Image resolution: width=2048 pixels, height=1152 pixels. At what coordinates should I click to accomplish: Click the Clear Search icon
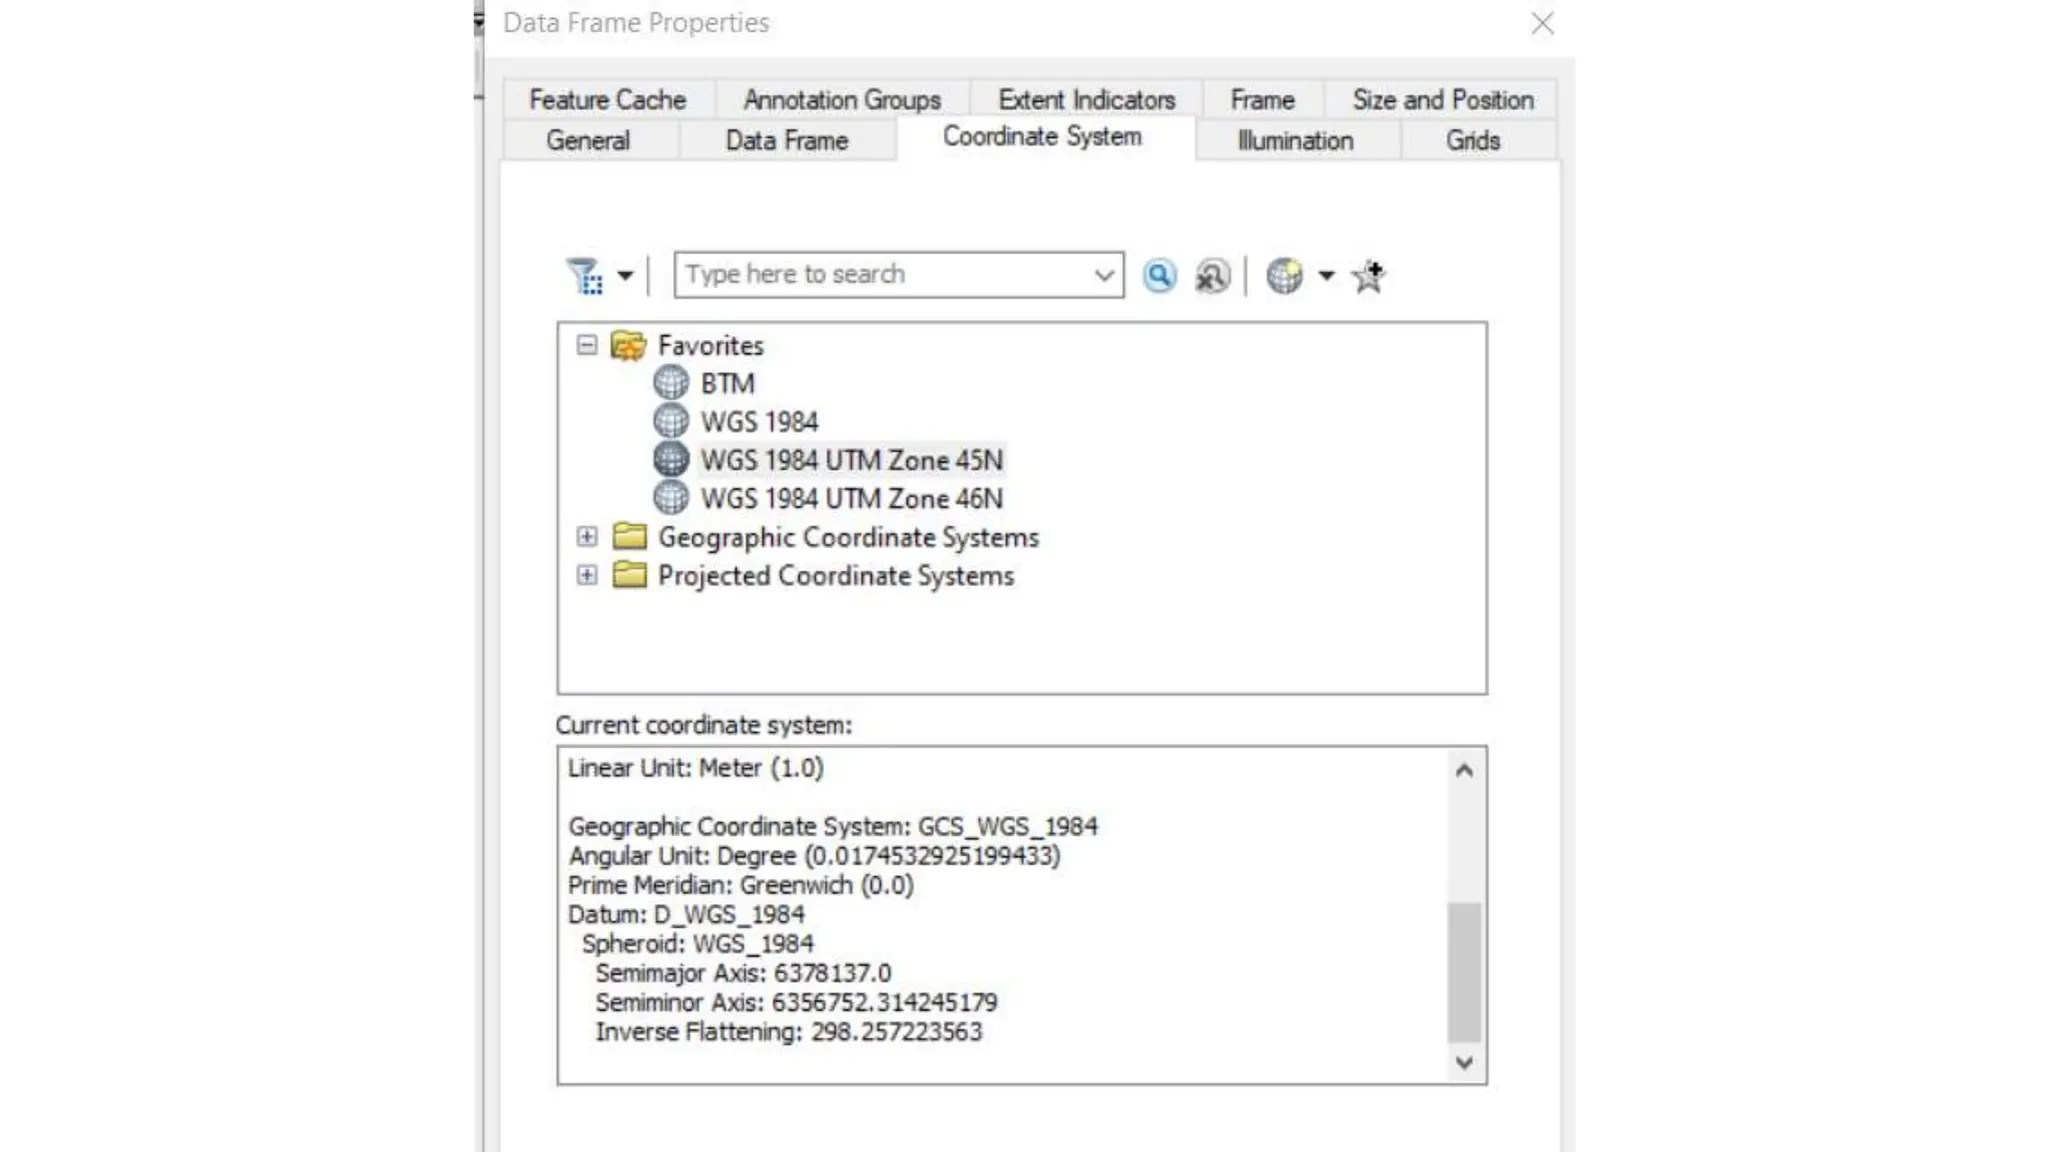1212,275
